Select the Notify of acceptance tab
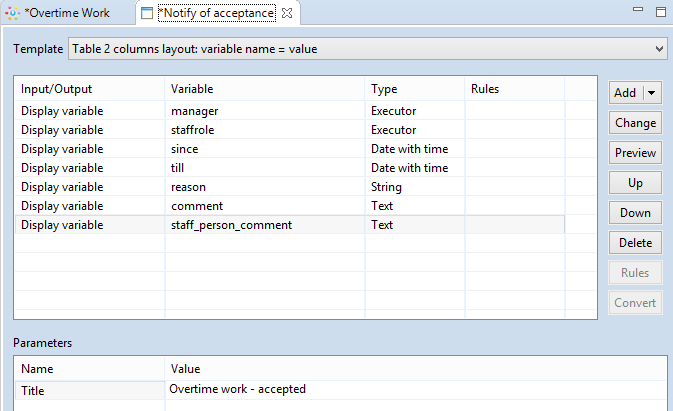This screenshot has width=673, height=411. tap(216, 13)
